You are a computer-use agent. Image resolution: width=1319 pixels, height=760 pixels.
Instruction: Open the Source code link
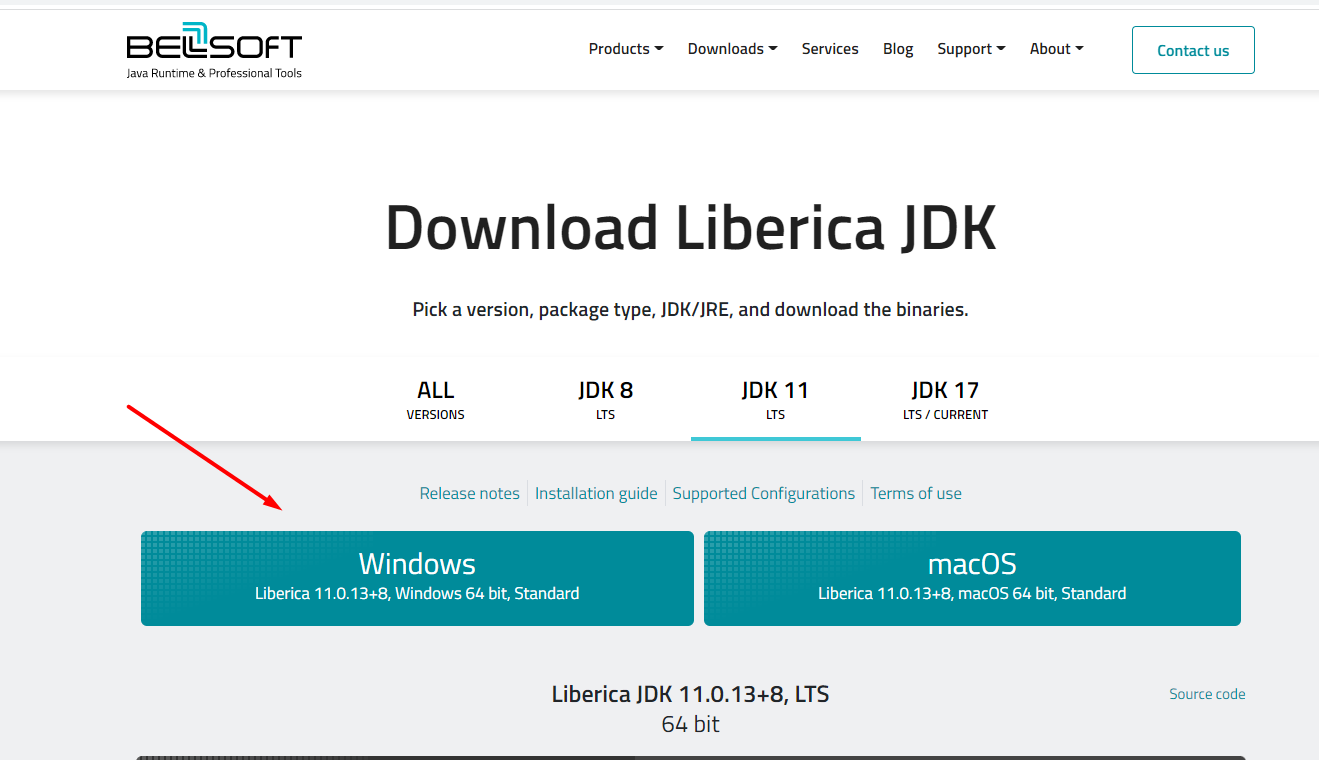pos(1207,694)
